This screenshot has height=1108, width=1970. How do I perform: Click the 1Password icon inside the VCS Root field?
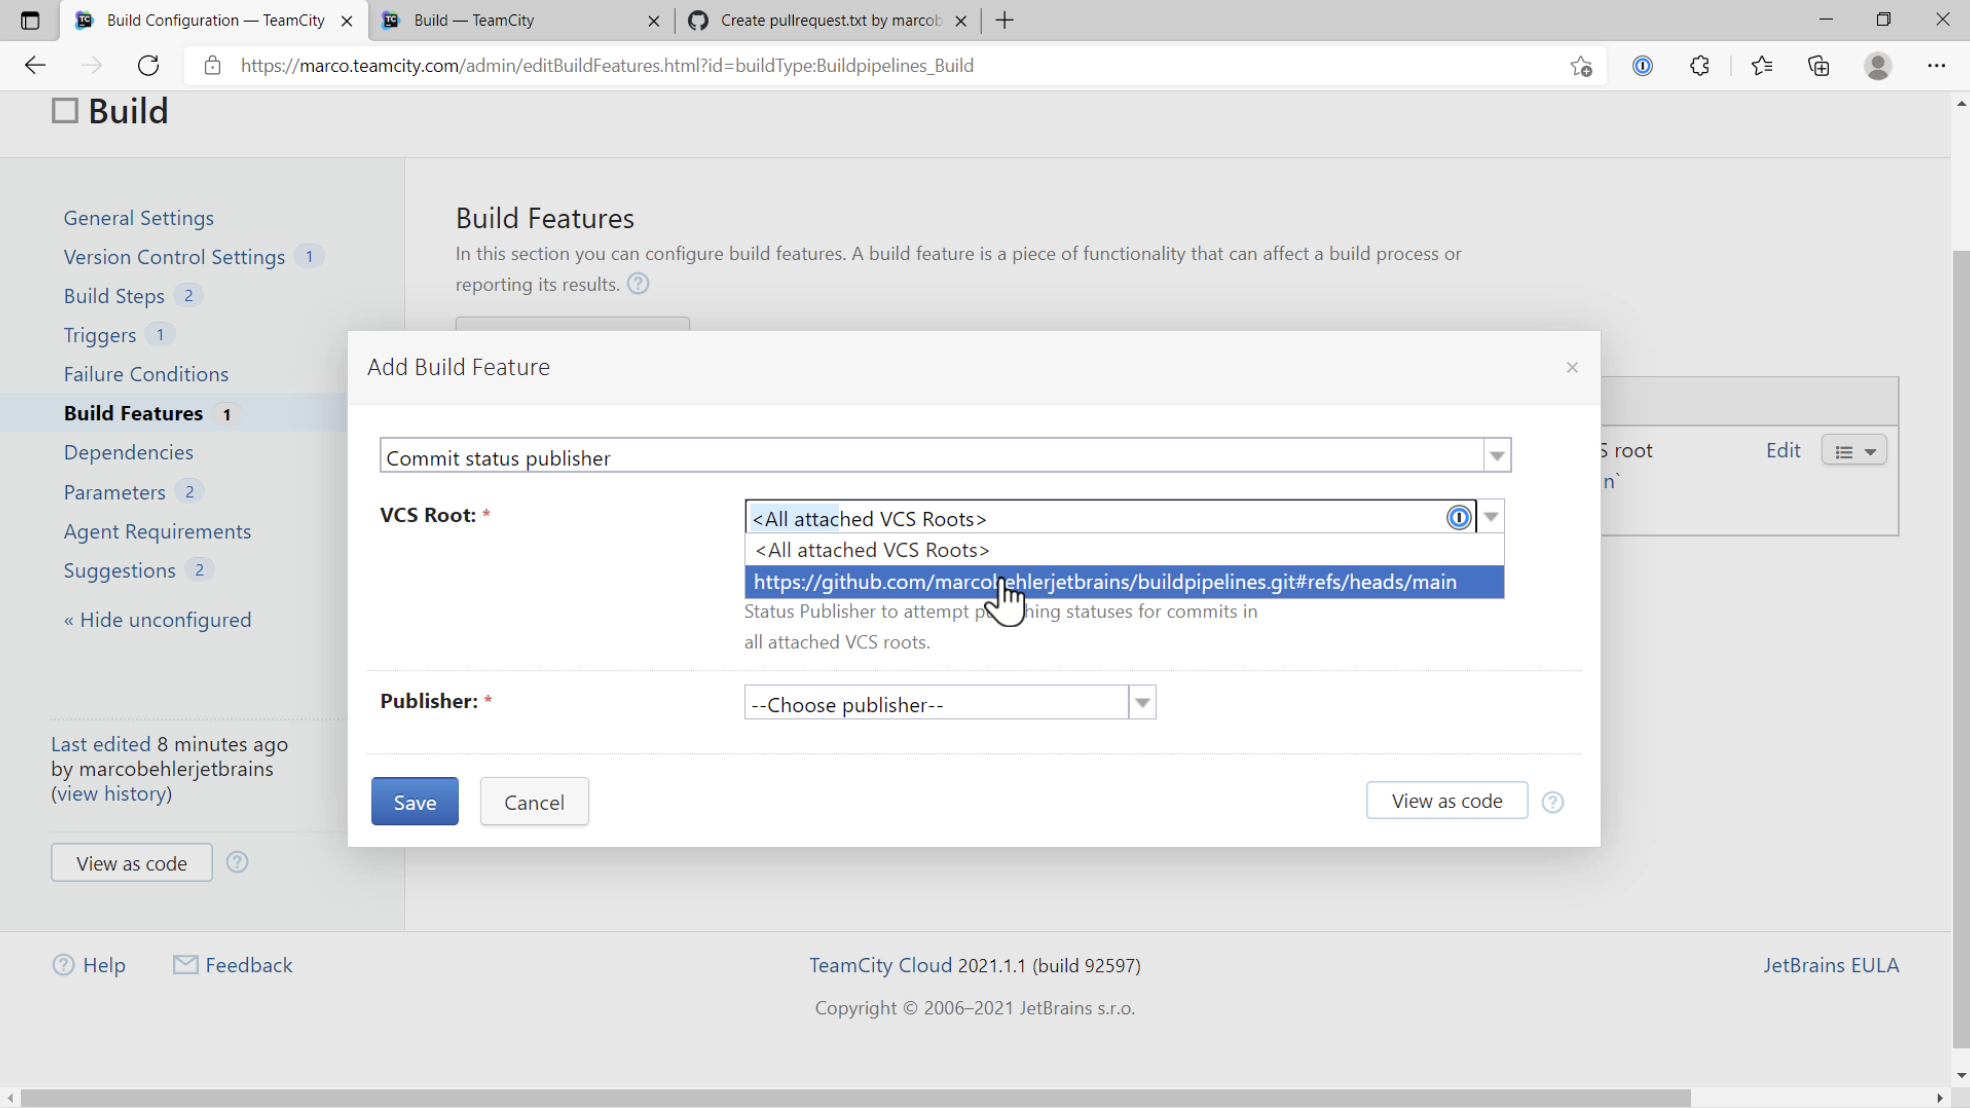(1458, 517)
